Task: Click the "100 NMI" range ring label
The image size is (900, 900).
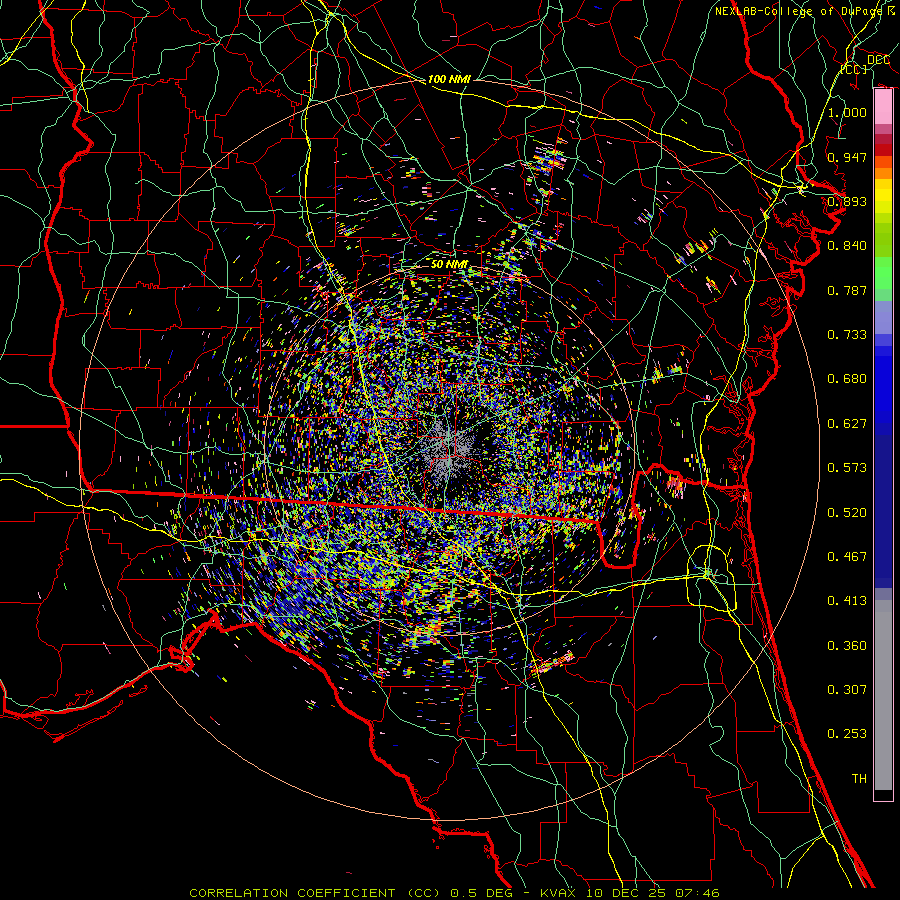Action: click(x=449, y=79)
